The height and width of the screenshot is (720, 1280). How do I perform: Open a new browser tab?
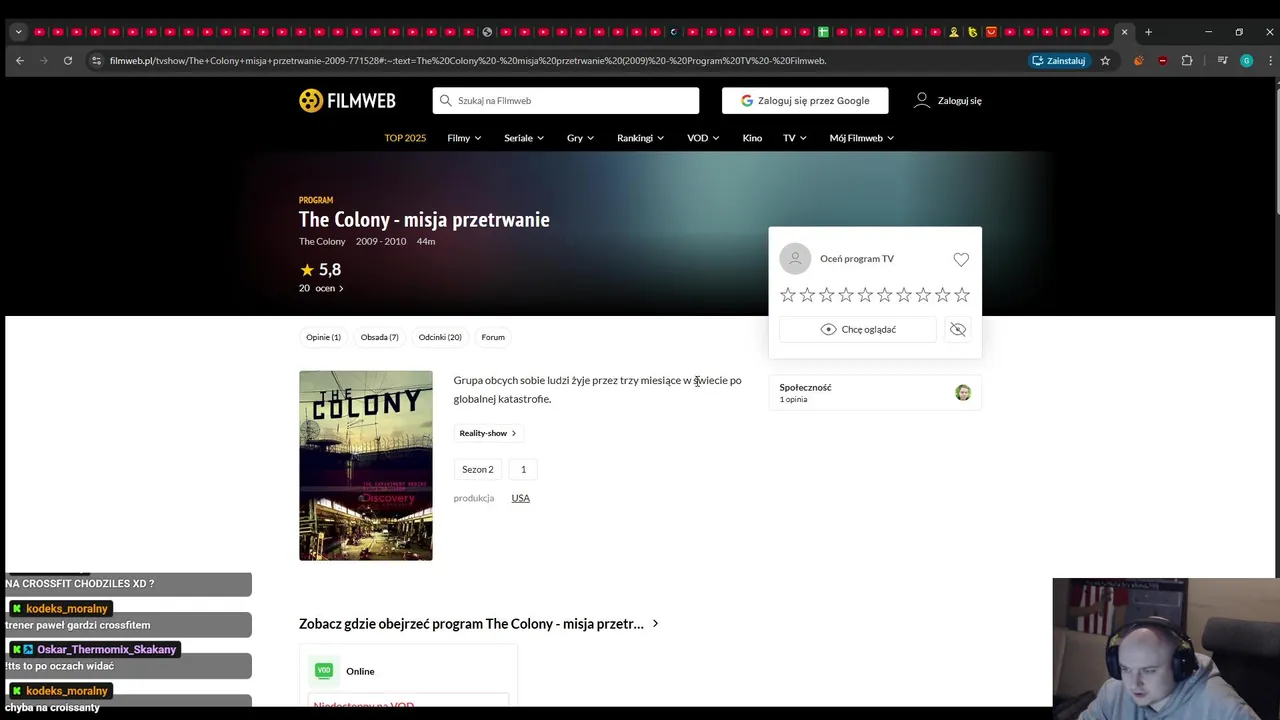[x=1148, y=32]
